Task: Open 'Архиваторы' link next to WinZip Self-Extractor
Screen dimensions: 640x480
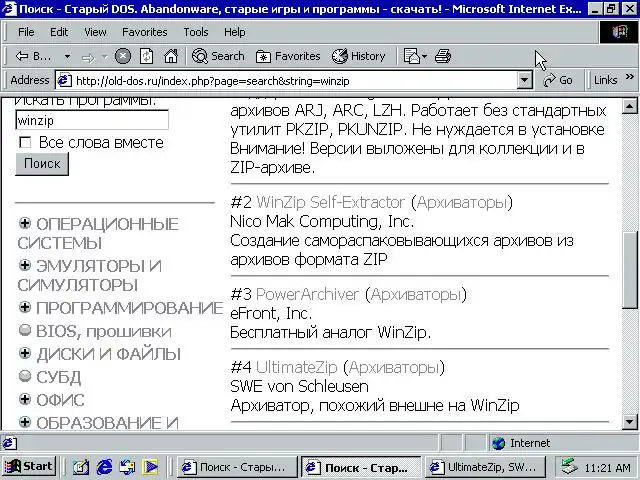Action: point(462,202)
